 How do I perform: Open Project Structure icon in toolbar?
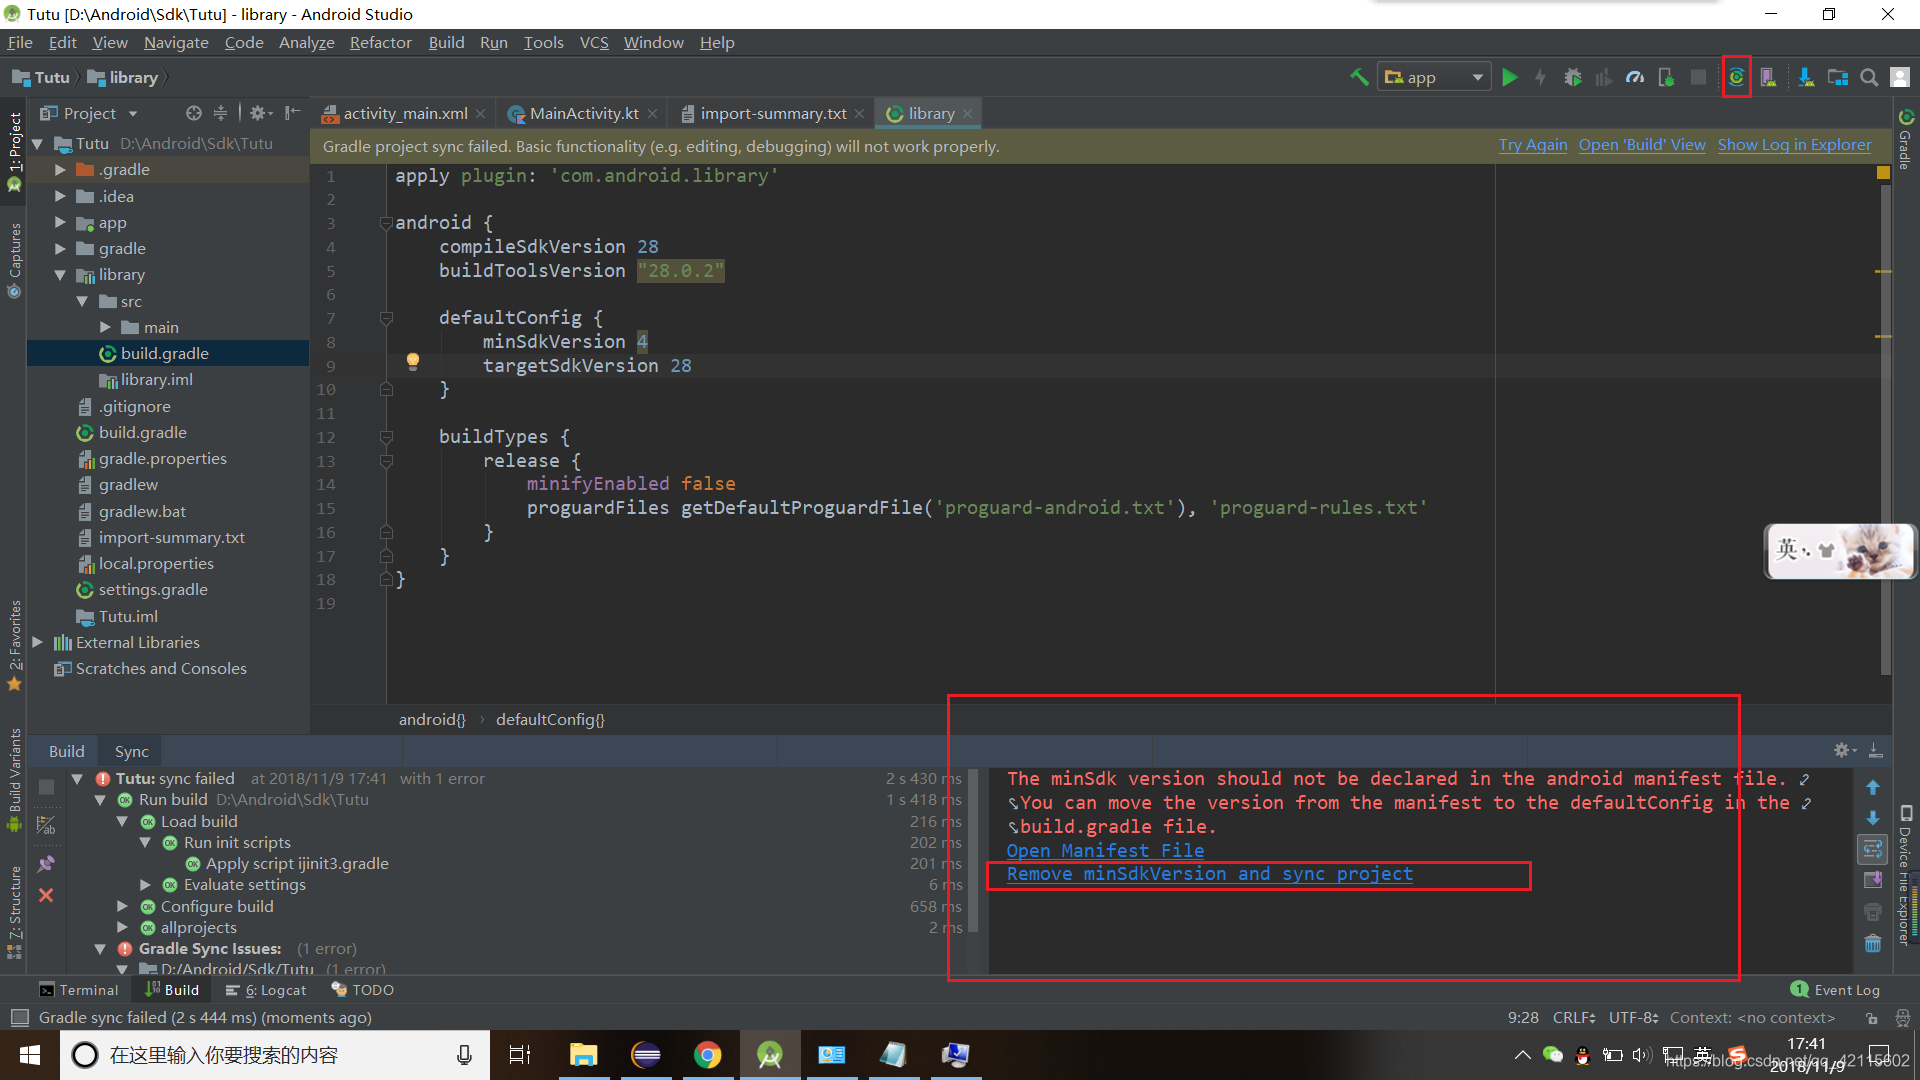[x=1838, y=77]
